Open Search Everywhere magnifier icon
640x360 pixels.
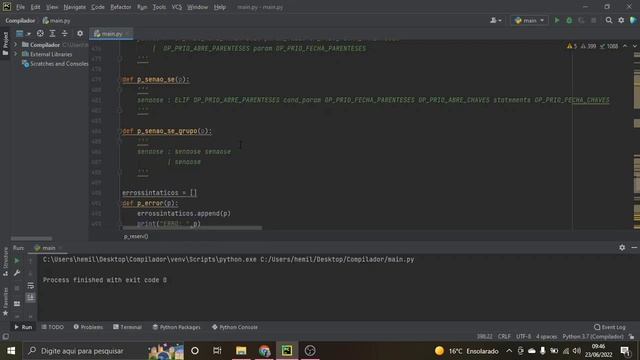[609, 20]
